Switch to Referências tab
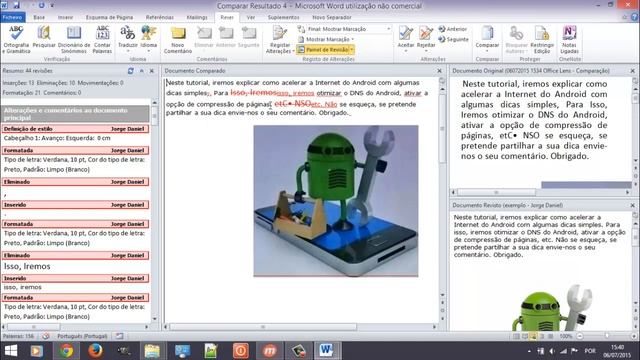This screenshot has height=360, width=640. coord(160,17)
